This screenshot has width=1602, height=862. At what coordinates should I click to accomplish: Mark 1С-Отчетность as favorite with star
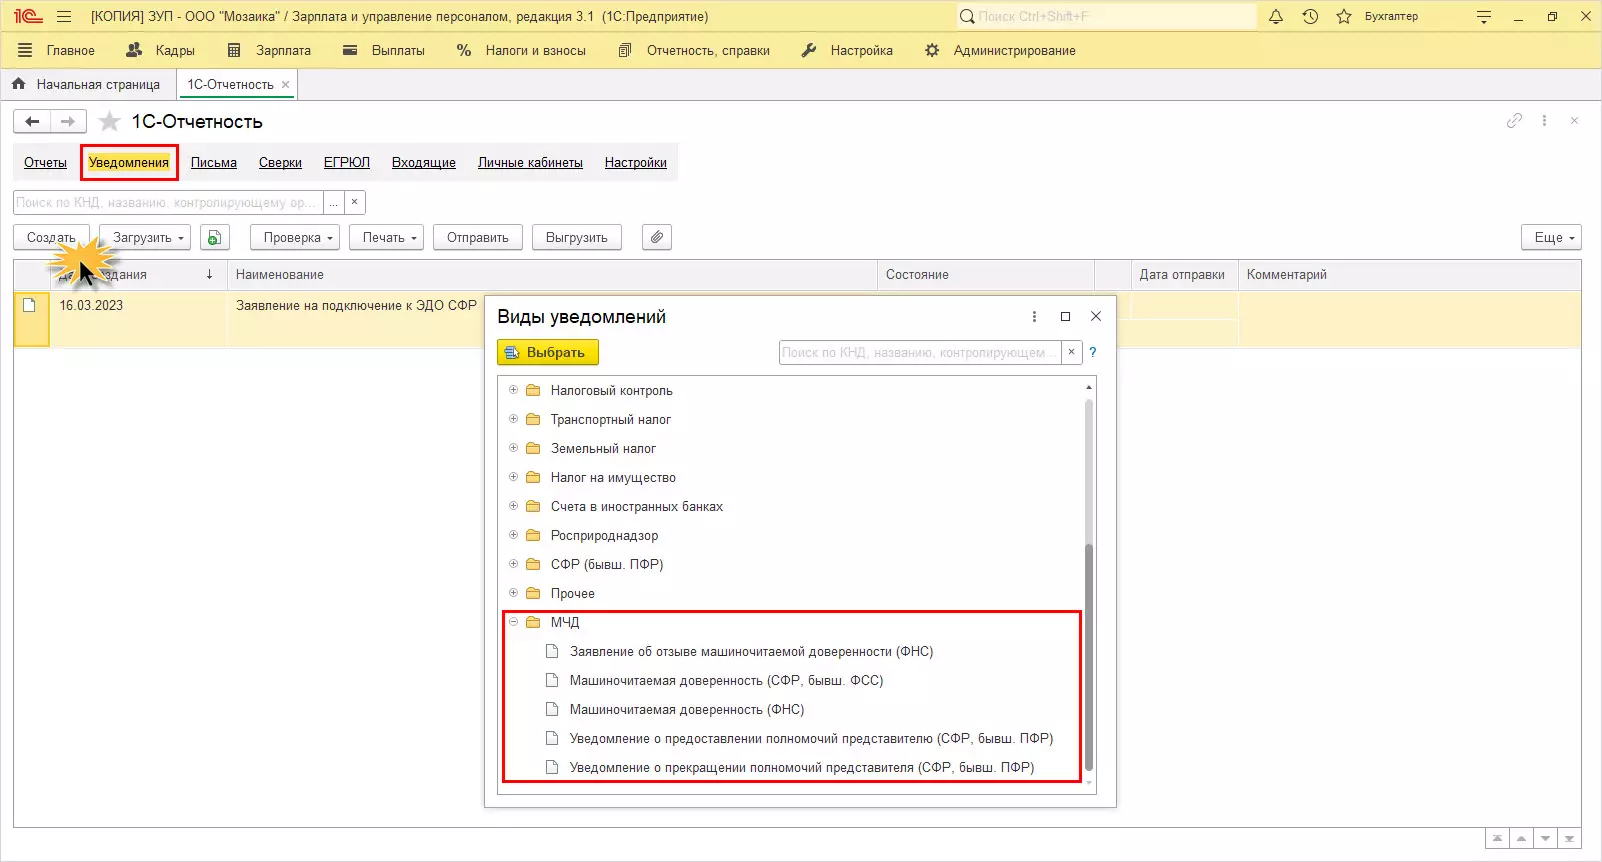[x=110, y=121]
